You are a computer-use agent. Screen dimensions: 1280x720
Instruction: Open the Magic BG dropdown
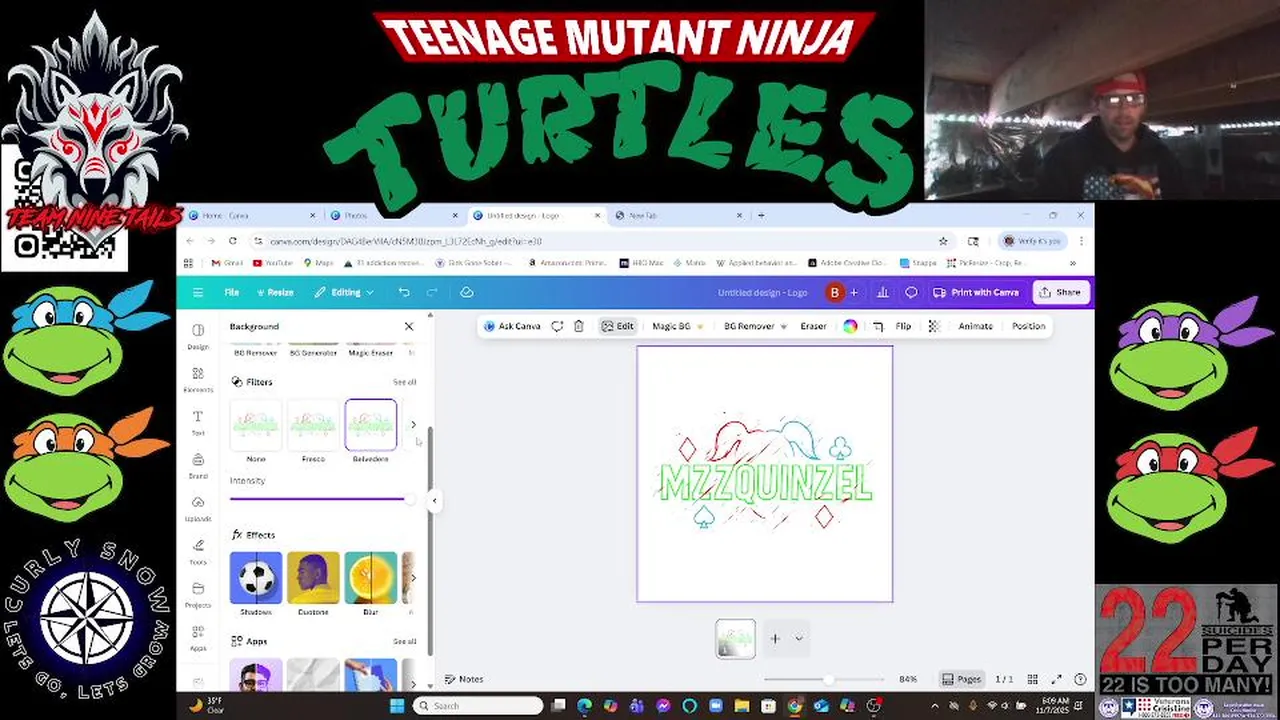pyautogui.click(x=677, y=326)
